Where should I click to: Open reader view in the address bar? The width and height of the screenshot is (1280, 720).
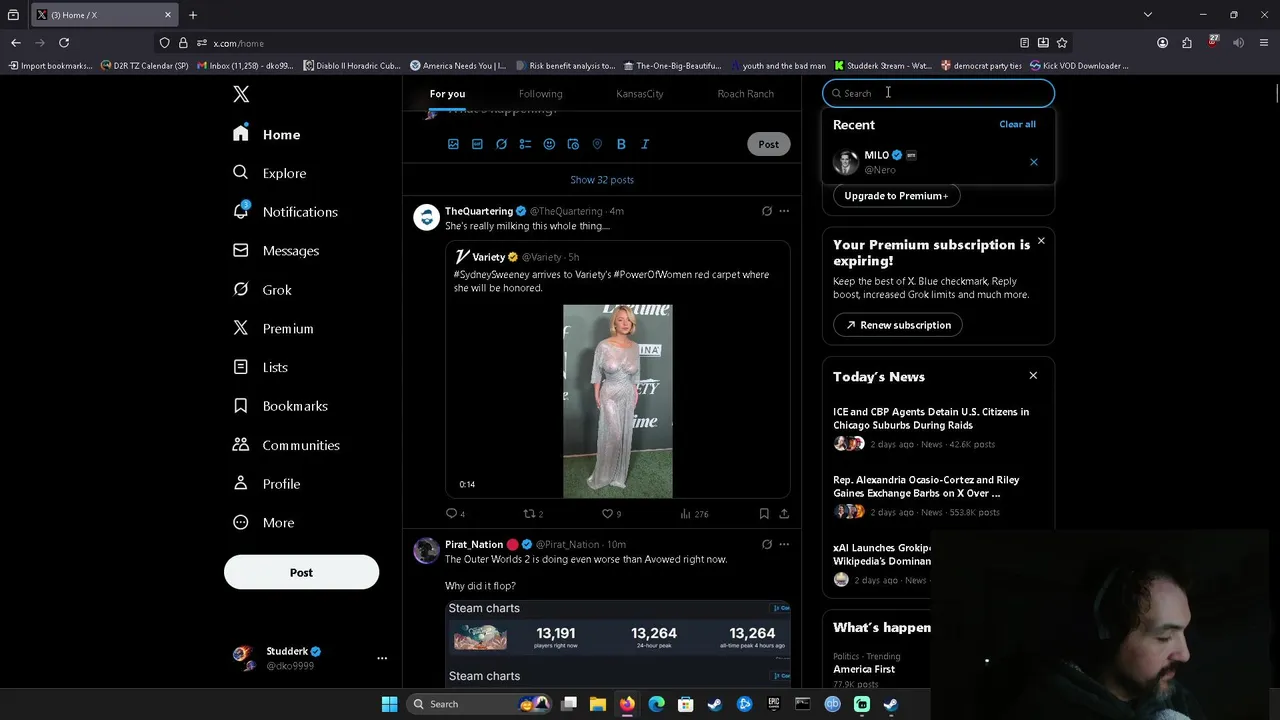[1024, 43]
